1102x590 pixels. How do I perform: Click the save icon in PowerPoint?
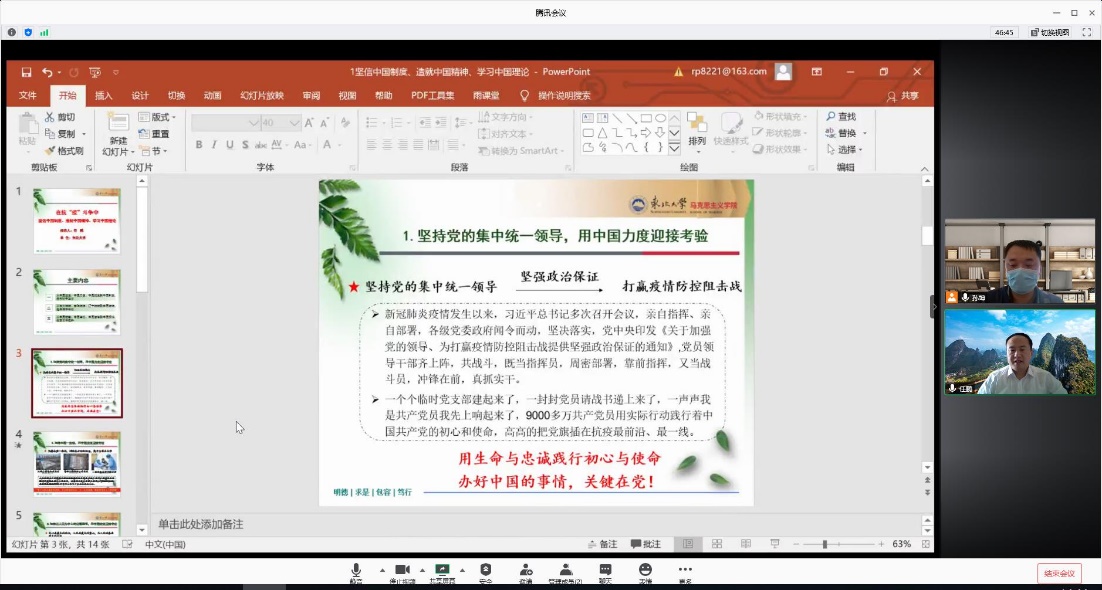coord(25,72)
